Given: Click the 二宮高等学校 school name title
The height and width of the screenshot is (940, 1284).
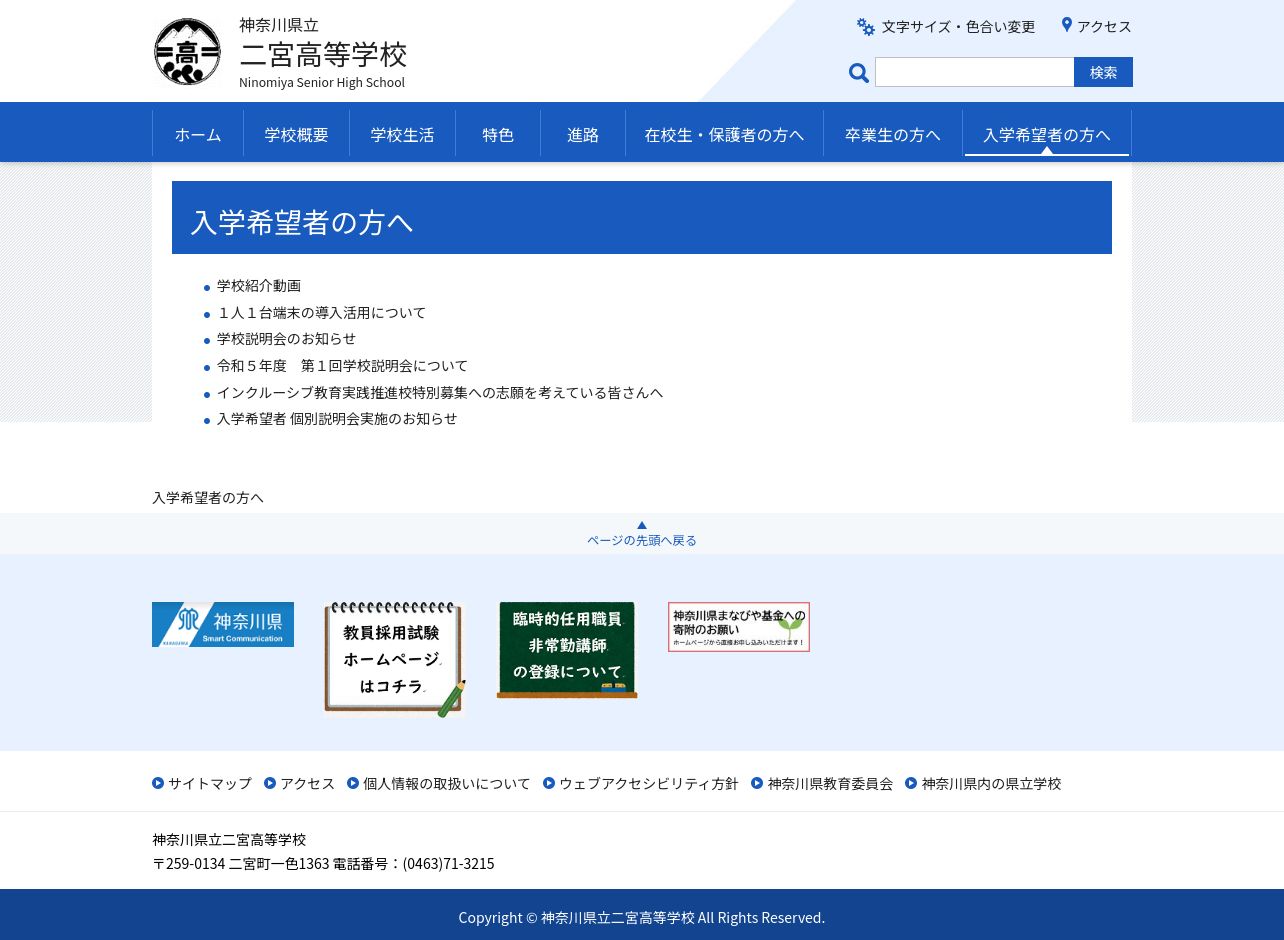Looking at the screenshot, I should 323,54.
